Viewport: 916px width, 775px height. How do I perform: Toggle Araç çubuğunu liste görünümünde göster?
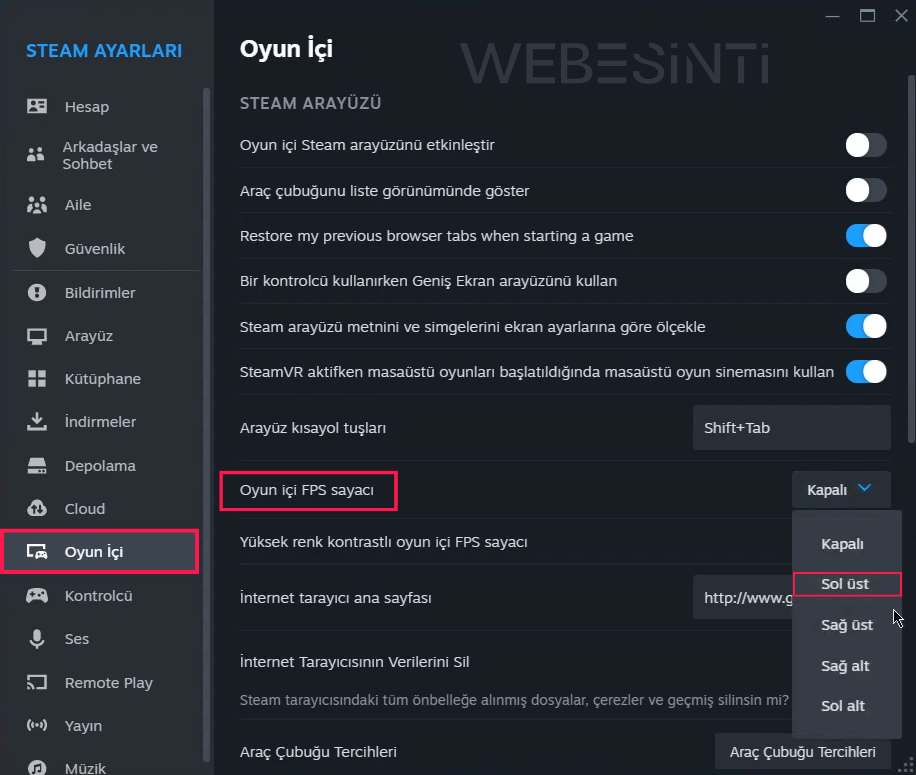pos(866,190)
